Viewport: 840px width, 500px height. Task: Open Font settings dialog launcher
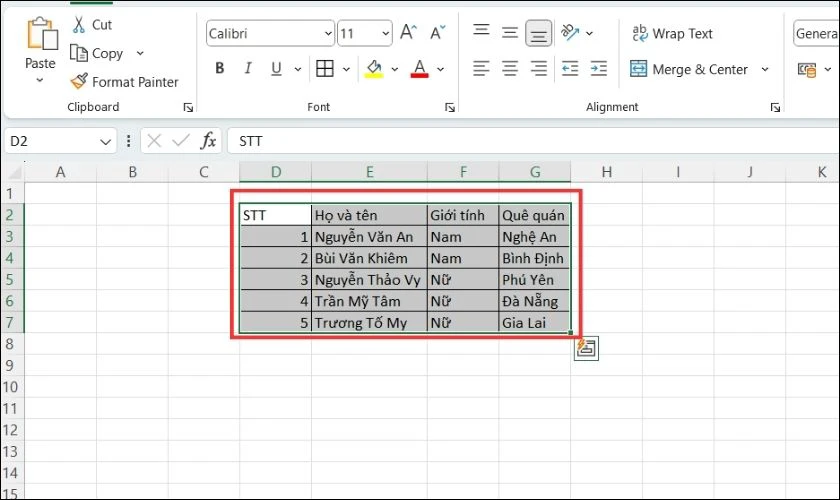point(450,108)
